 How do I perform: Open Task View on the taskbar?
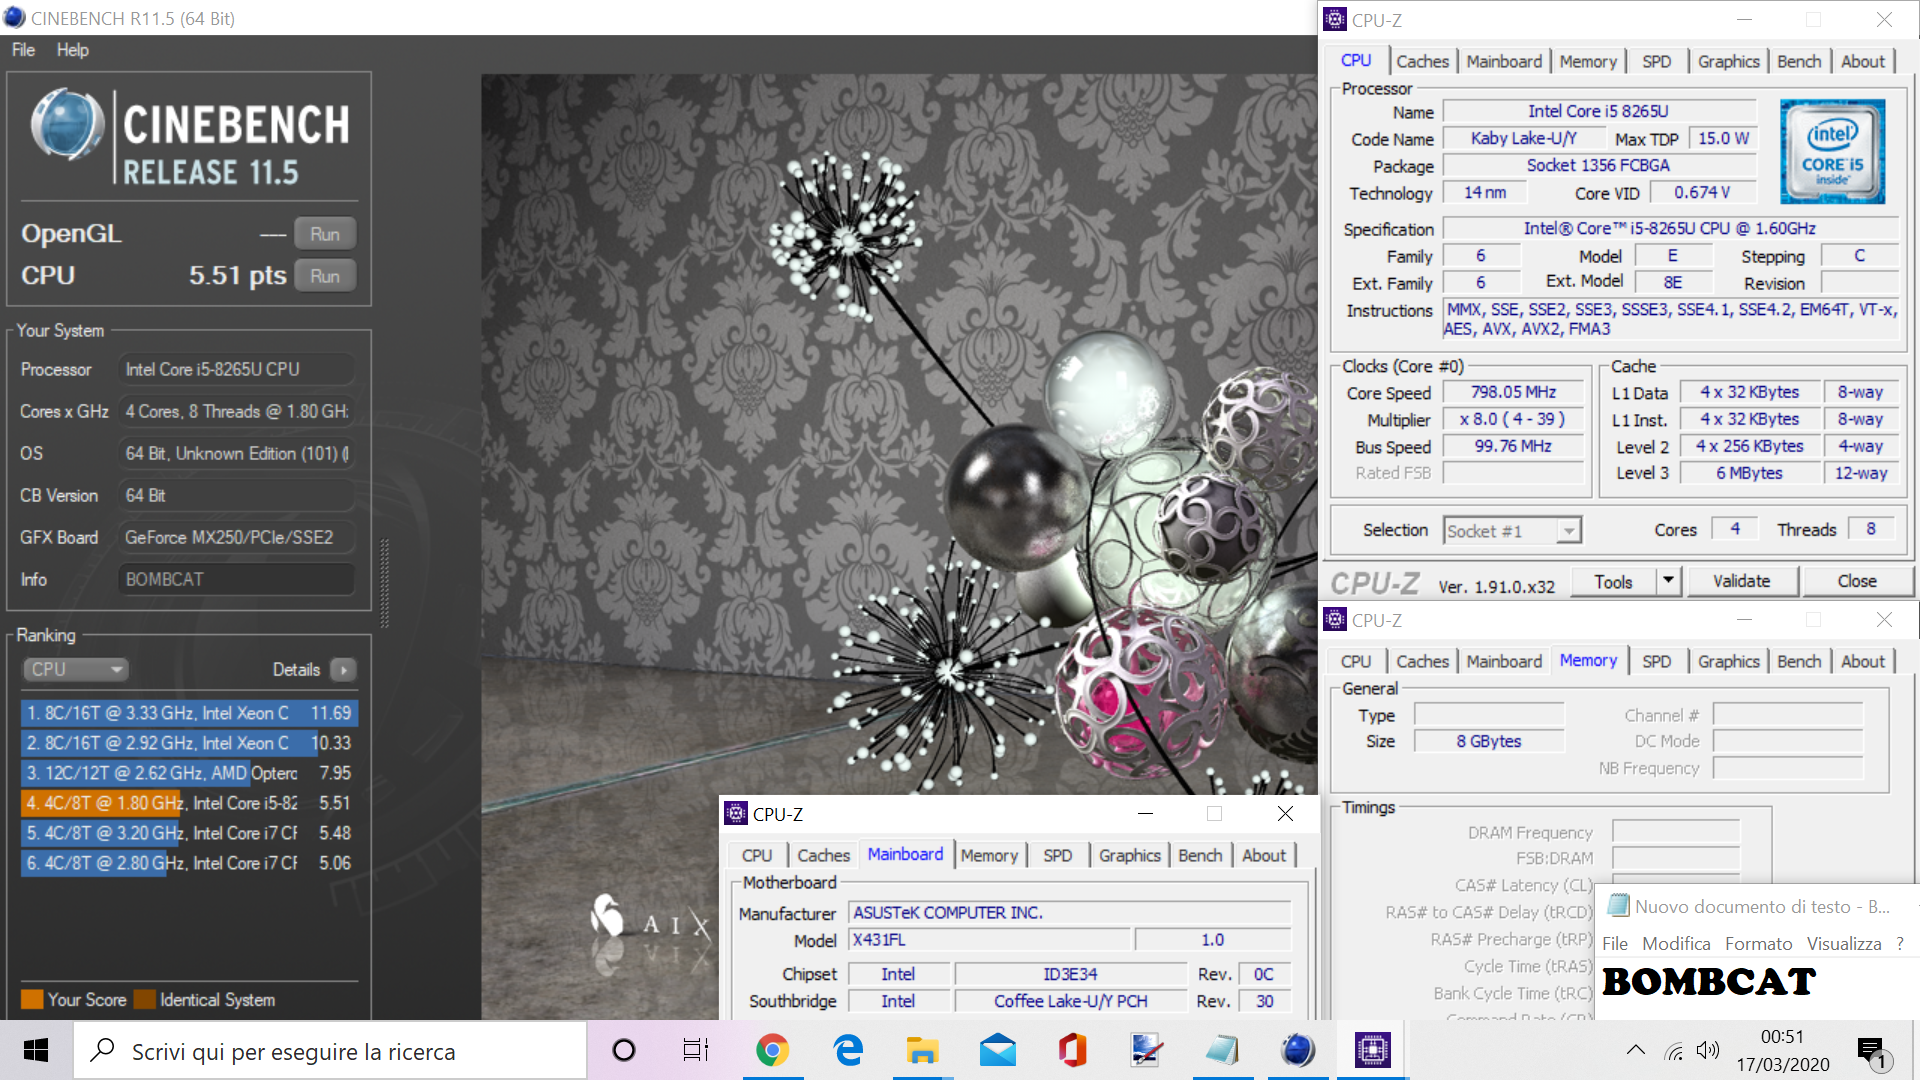(696, 1050)
